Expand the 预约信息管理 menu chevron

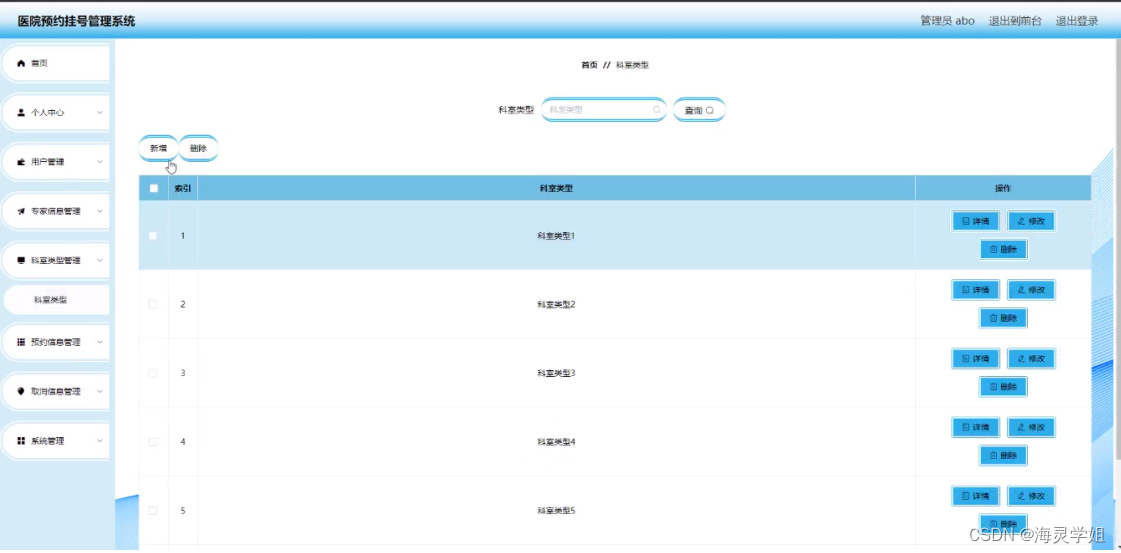point(99,342)
